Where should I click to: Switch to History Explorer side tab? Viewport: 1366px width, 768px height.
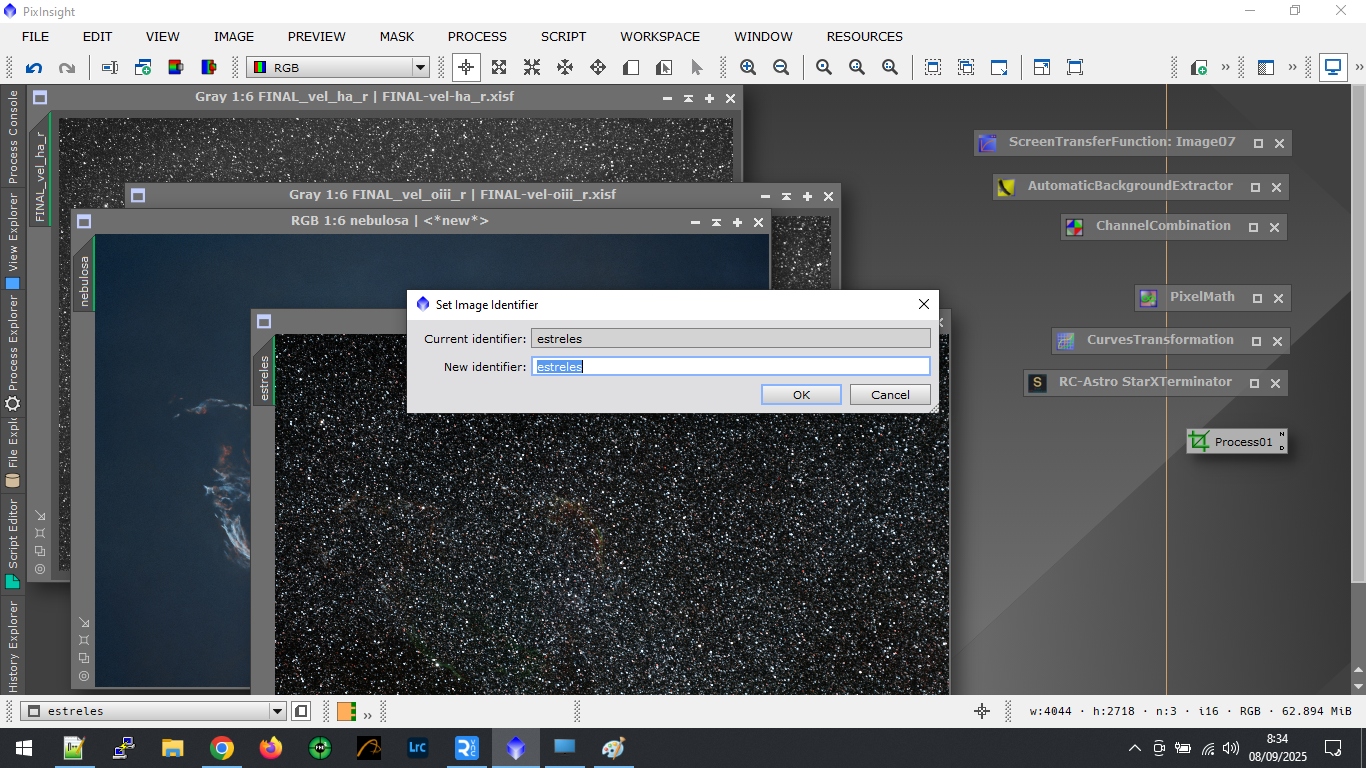coord(13,646)
